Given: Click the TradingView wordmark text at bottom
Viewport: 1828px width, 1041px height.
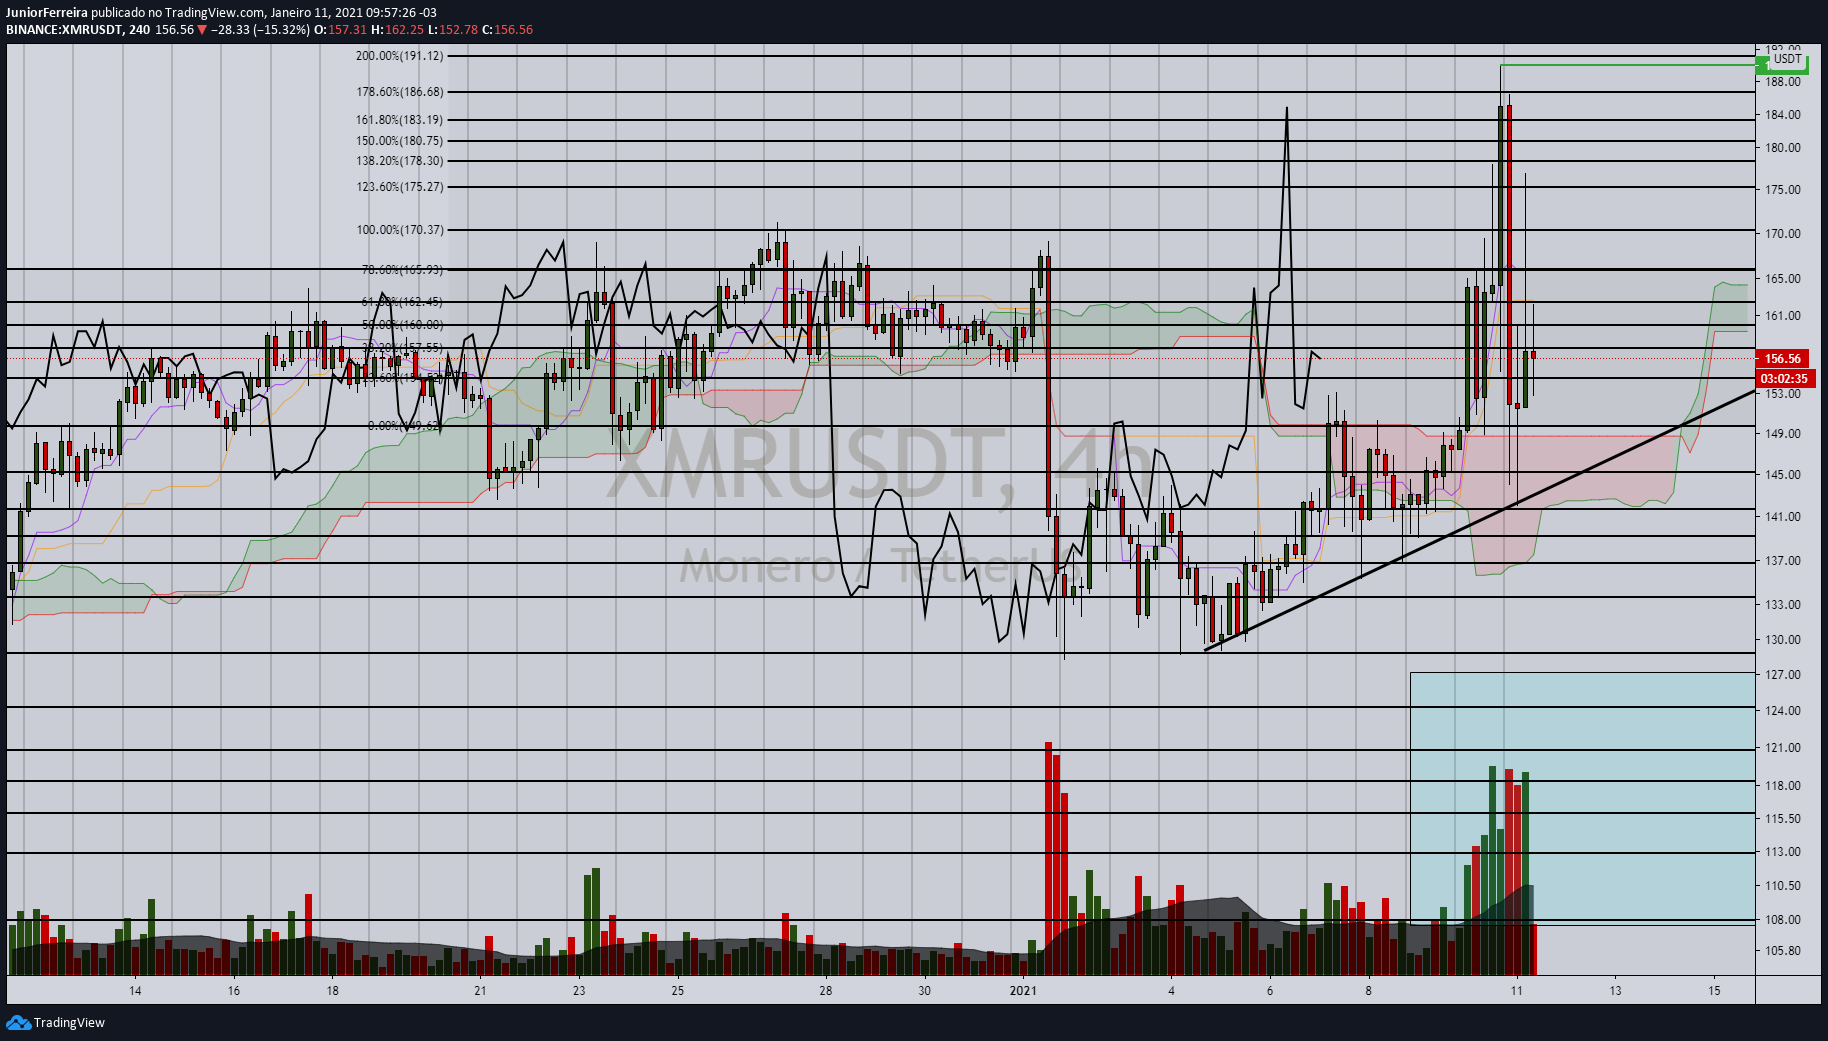Looking at the screenshot, I should 69,1022.
